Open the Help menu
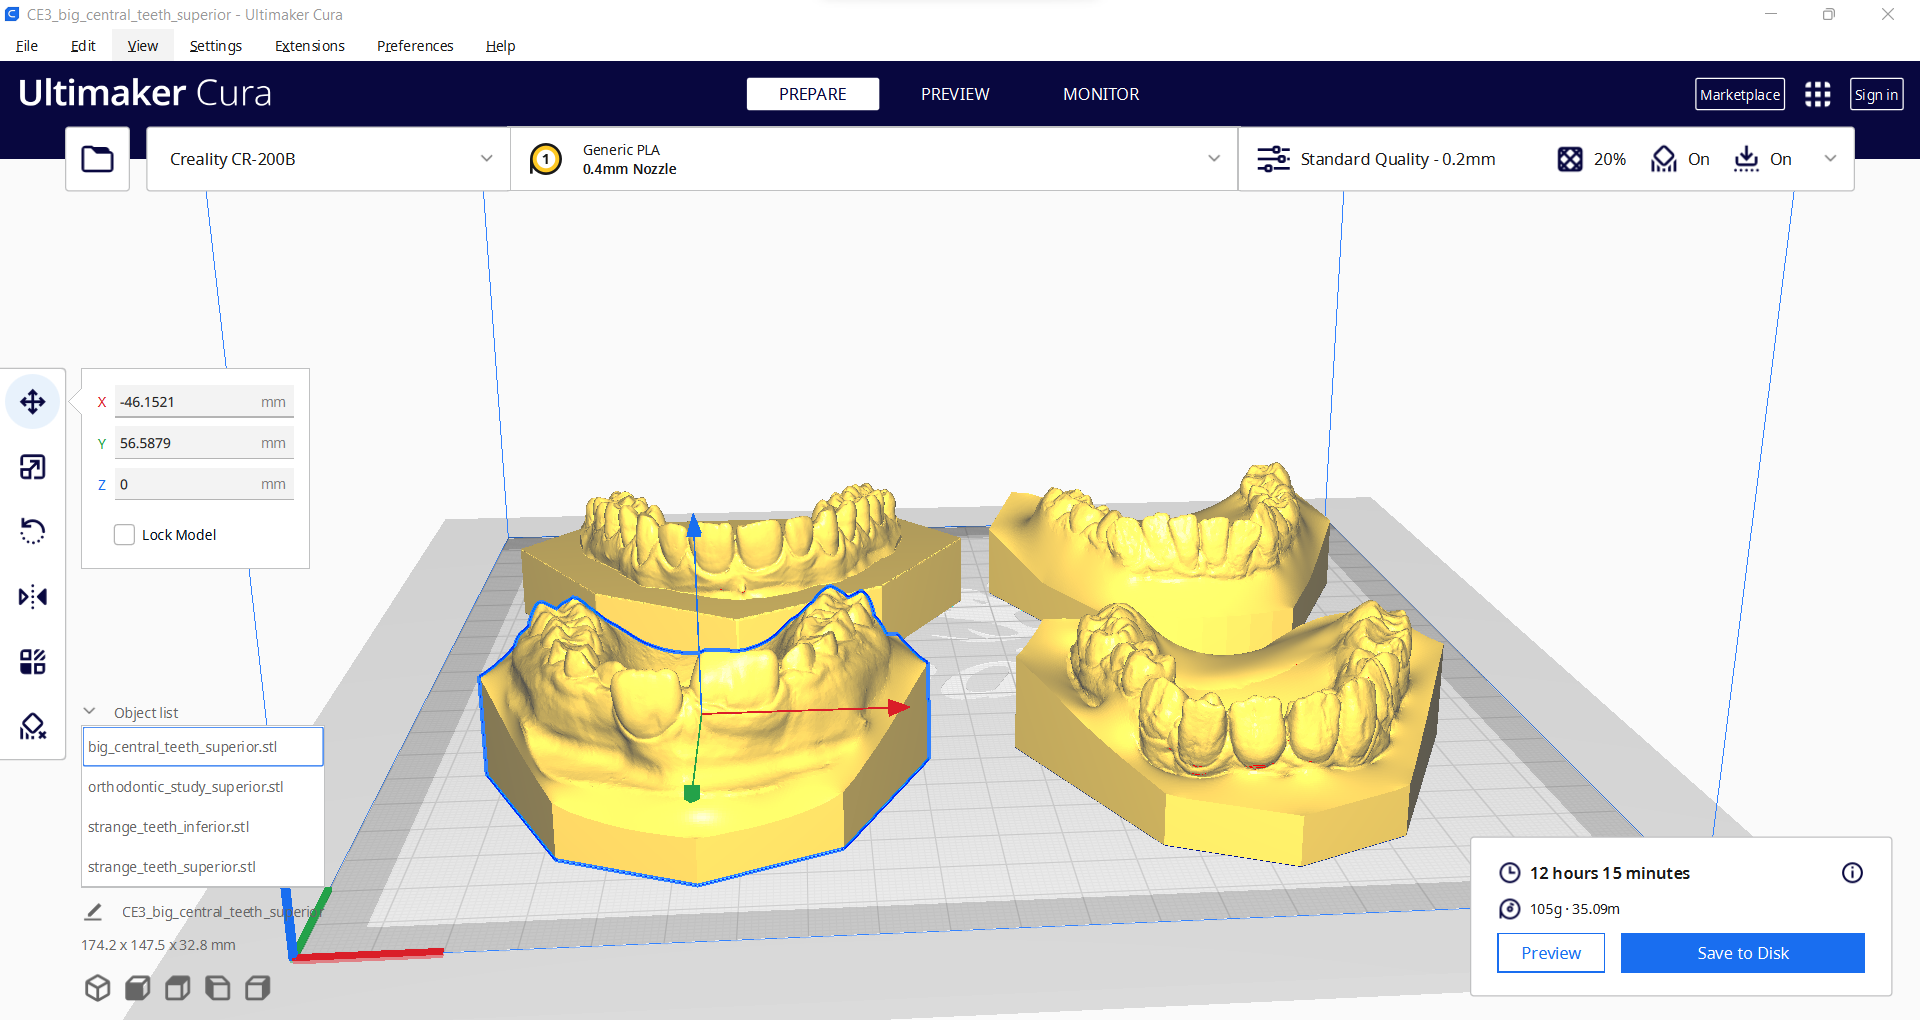 tap(500, 46)
